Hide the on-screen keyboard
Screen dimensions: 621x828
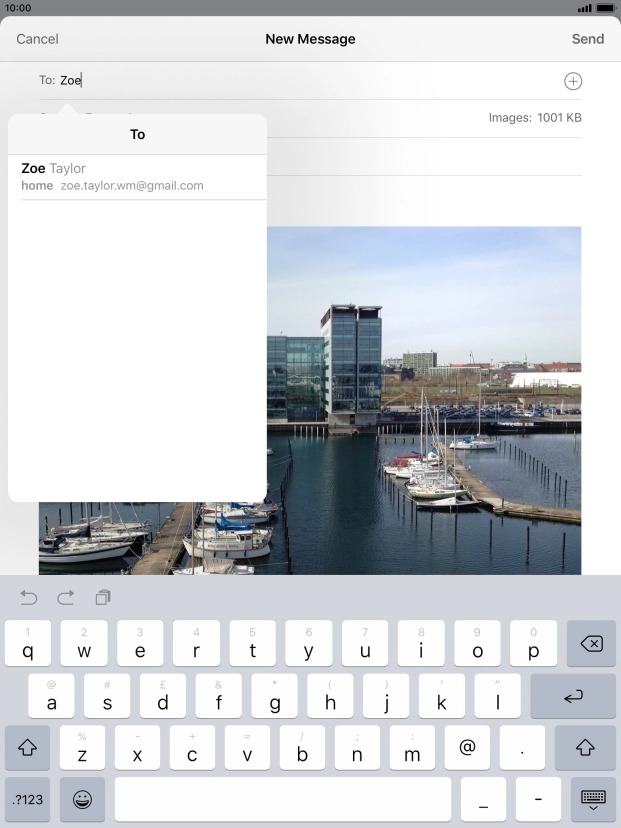pyautogui.click(x=593, y=799)
